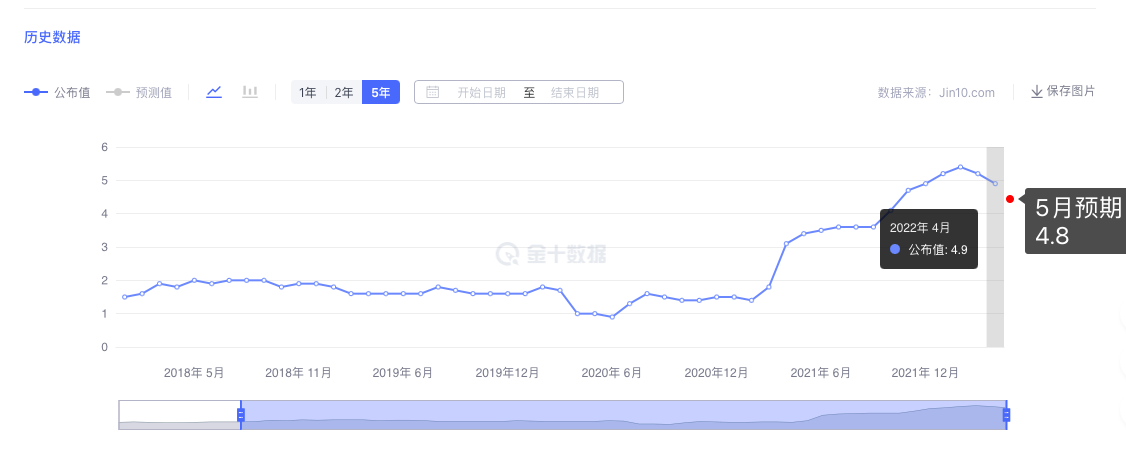Click the save image download icon
This screenshot has height=469, width=1126.
tap(1036, 92)
